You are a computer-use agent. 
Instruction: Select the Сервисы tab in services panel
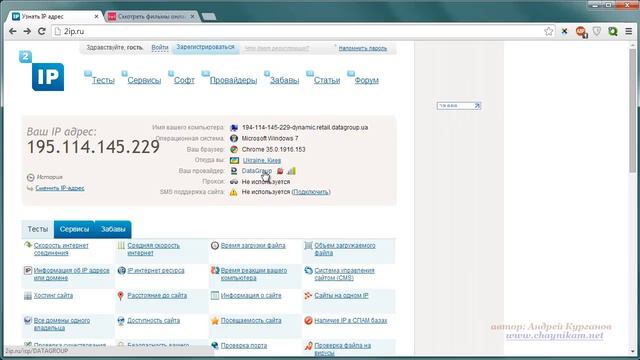click(x=74, y=229)
